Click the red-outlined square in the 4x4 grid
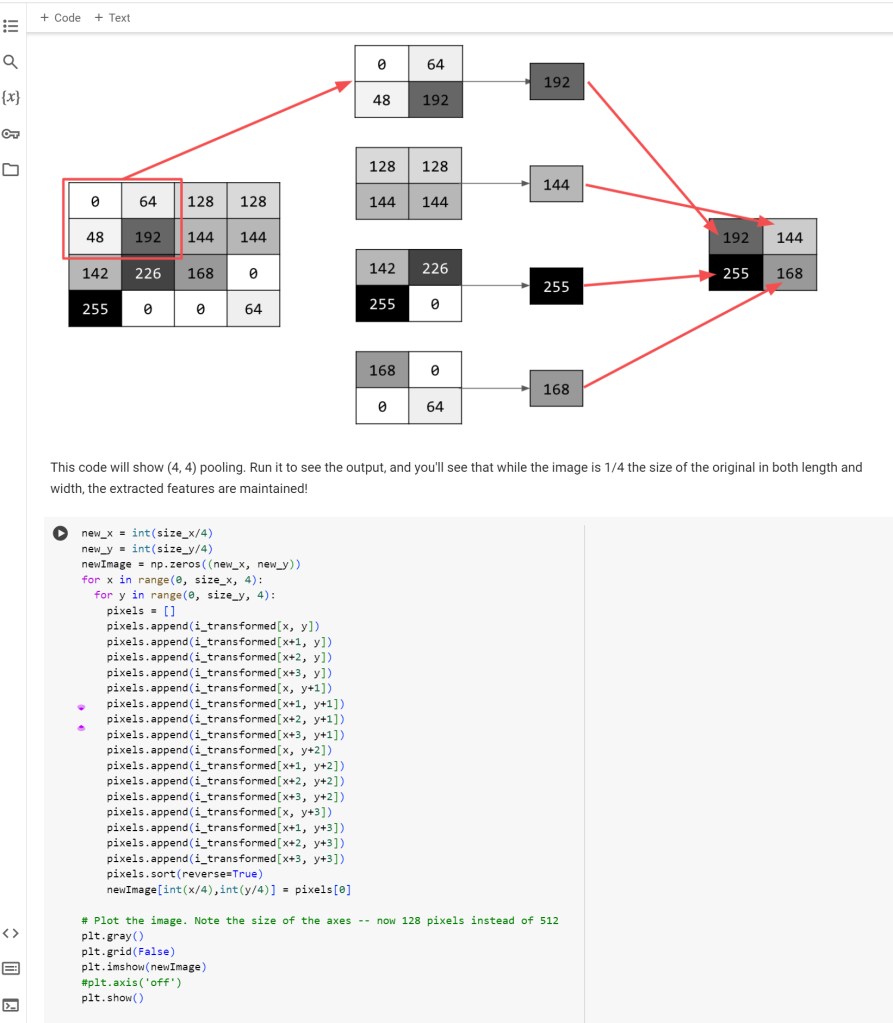The image size is (893, 1023). [122, 219]
